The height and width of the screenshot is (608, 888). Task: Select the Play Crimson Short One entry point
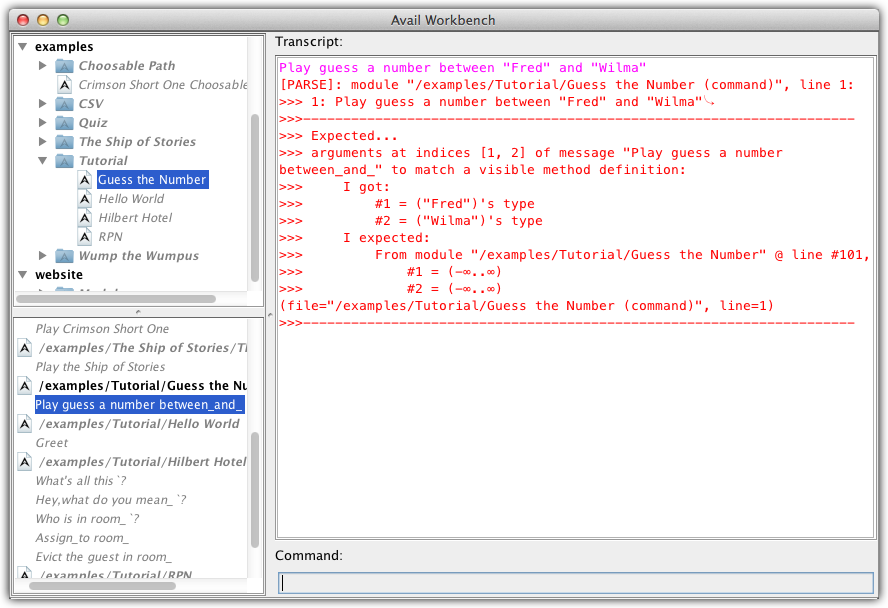[x=103, y=329]
